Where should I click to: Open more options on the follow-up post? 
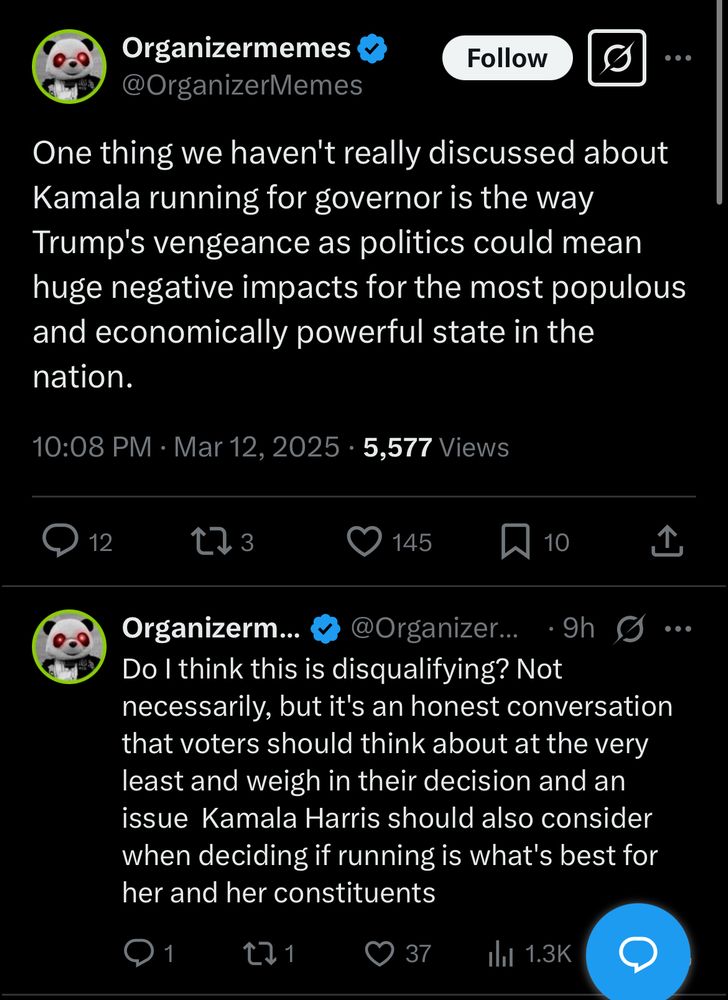(678, 628)
